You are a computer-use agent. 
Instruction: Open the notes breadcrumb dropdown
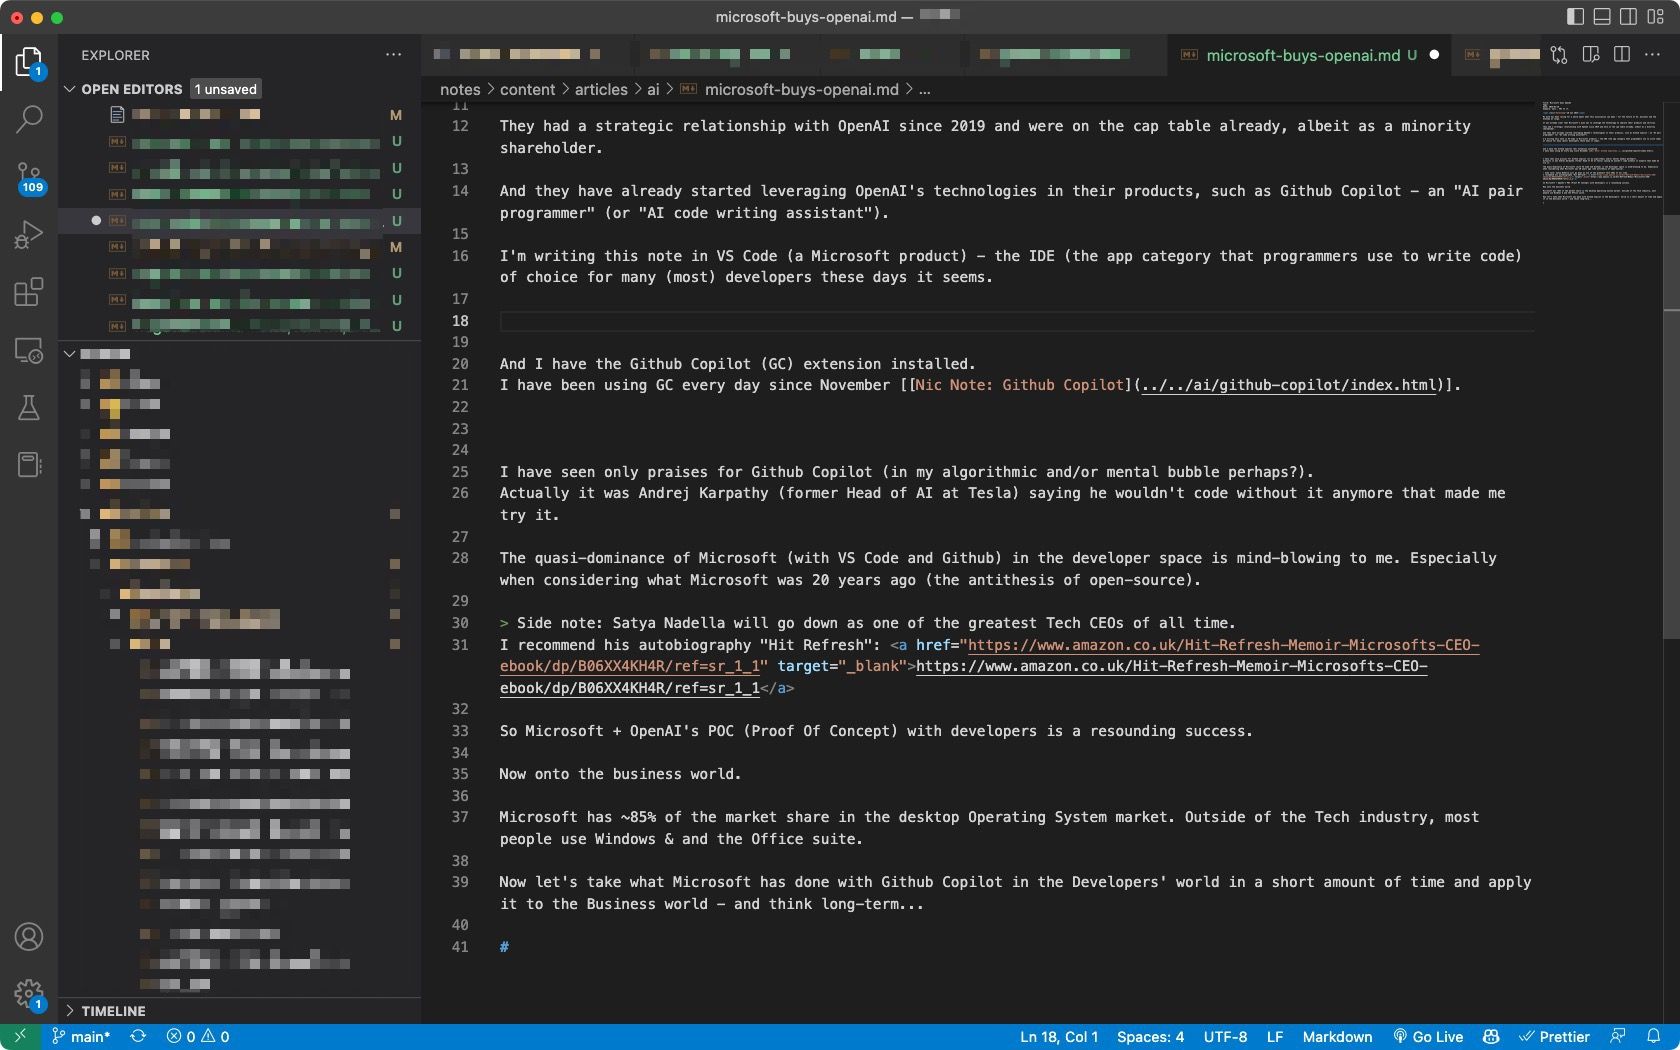tap(460, 89)
